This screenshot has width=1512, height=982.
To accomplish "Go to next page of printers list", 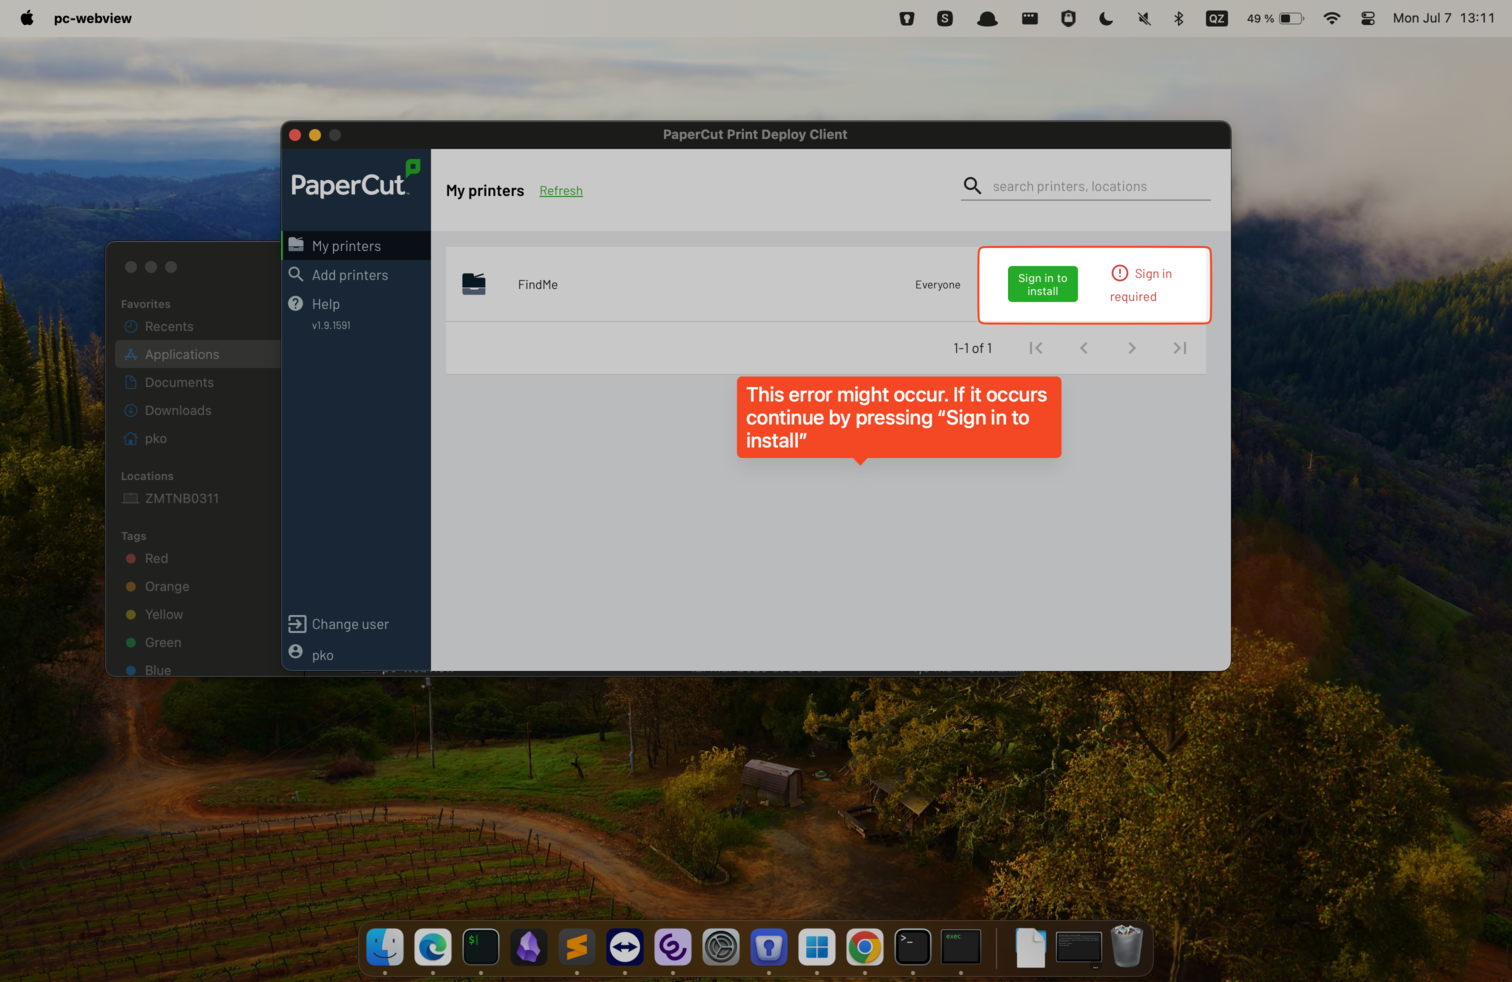I will [1132, 348].
